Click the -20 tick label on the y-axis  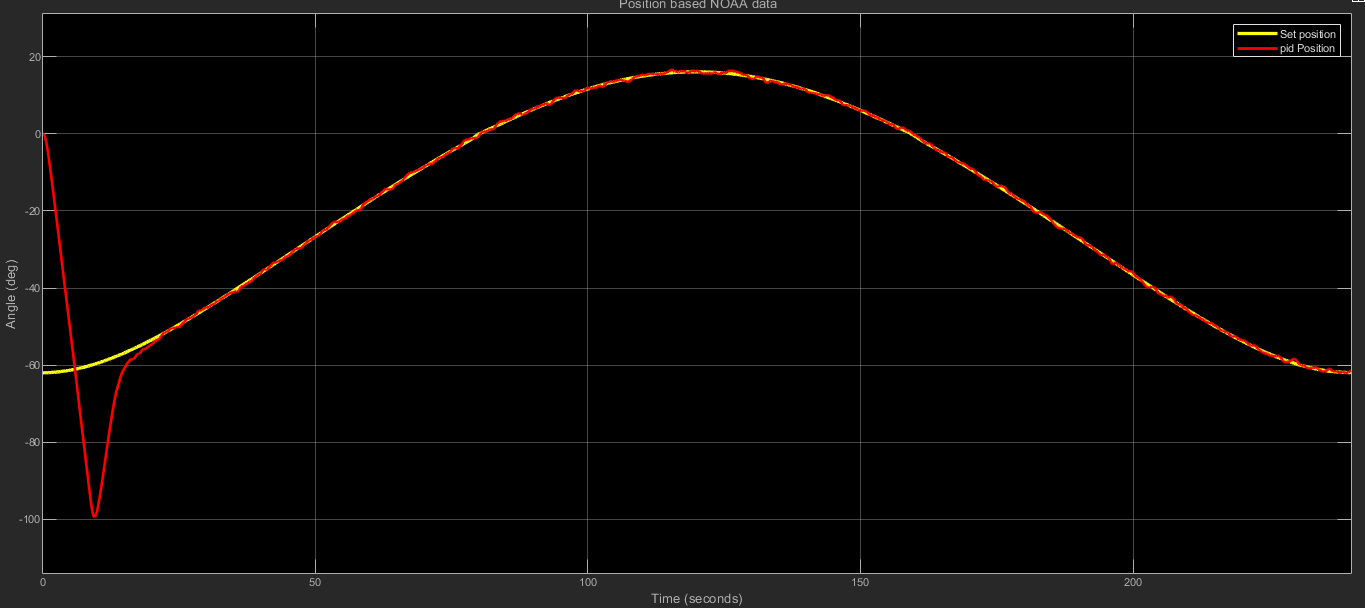[x=31, y=211]
